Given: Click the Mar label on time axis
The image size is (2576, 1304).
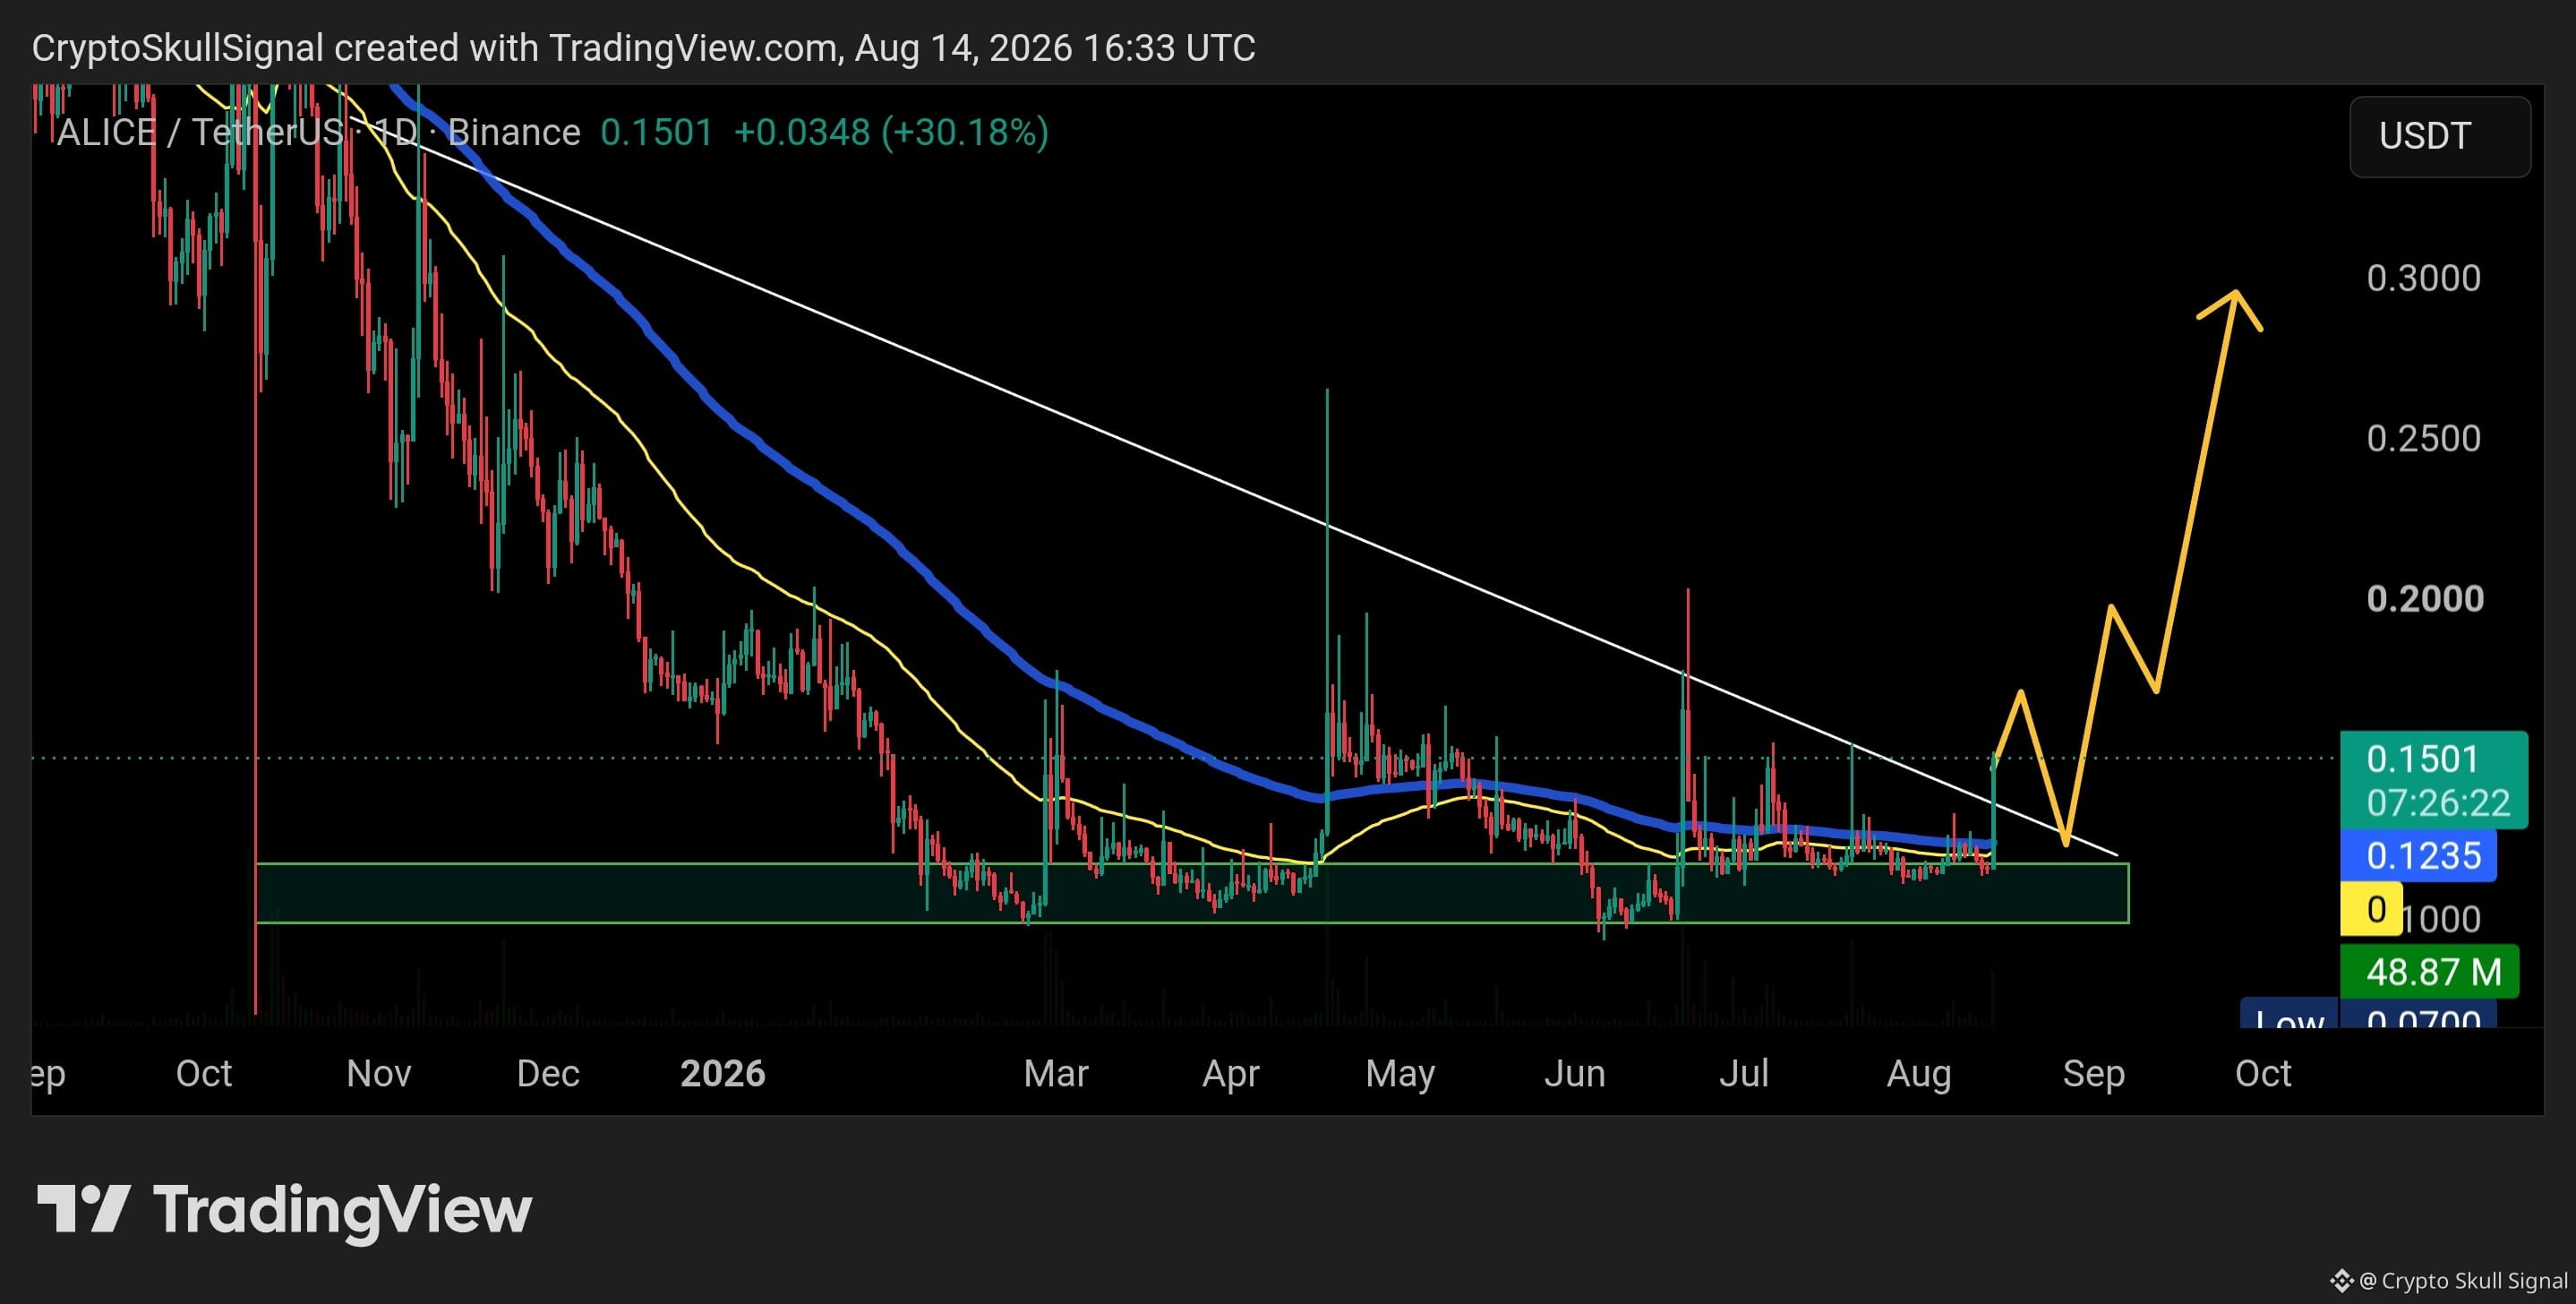Looking at the screenshot, I should coord(1056,1073).
